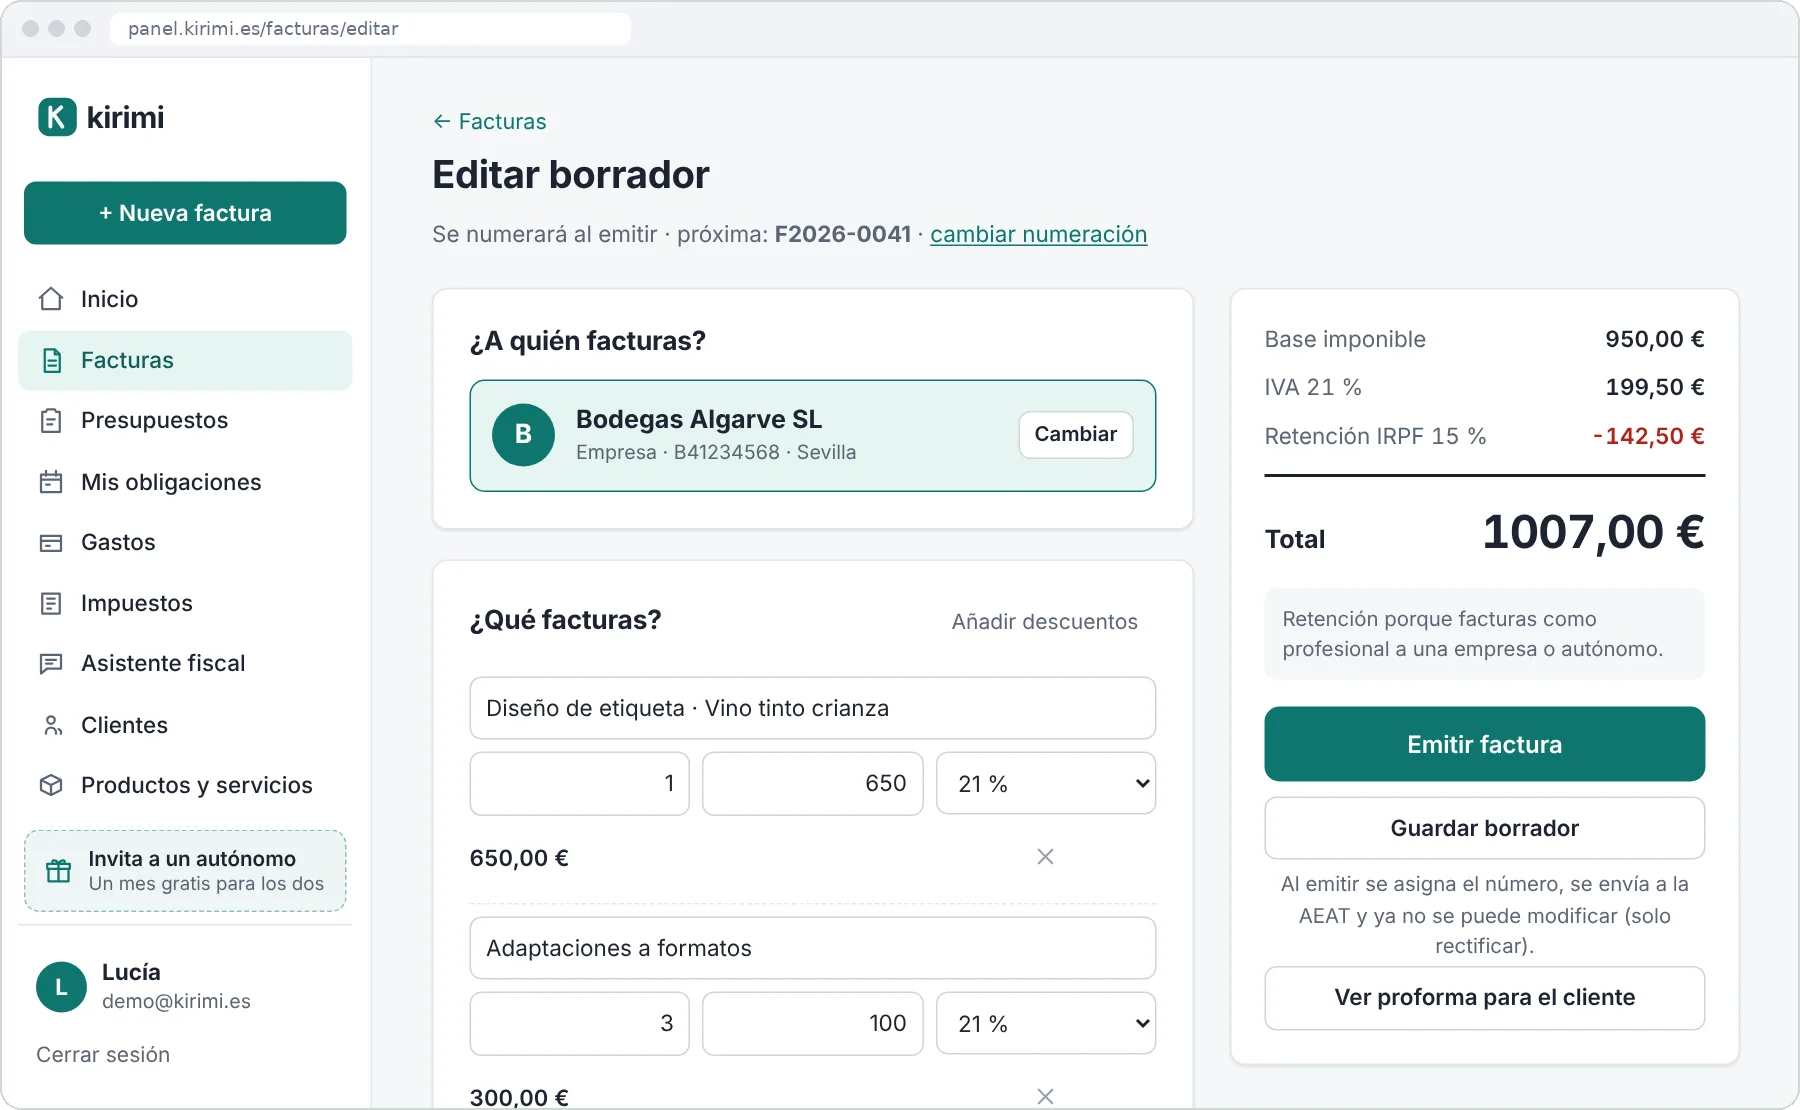Select Gastos in the sidebar
1800x1110 pixels.
click(x=185, y=542)
